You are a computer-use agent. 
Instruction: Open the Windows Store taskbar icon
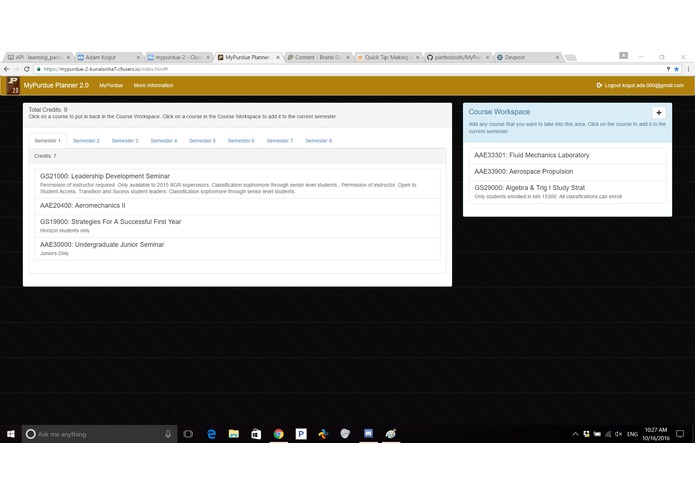click(256, 434)
